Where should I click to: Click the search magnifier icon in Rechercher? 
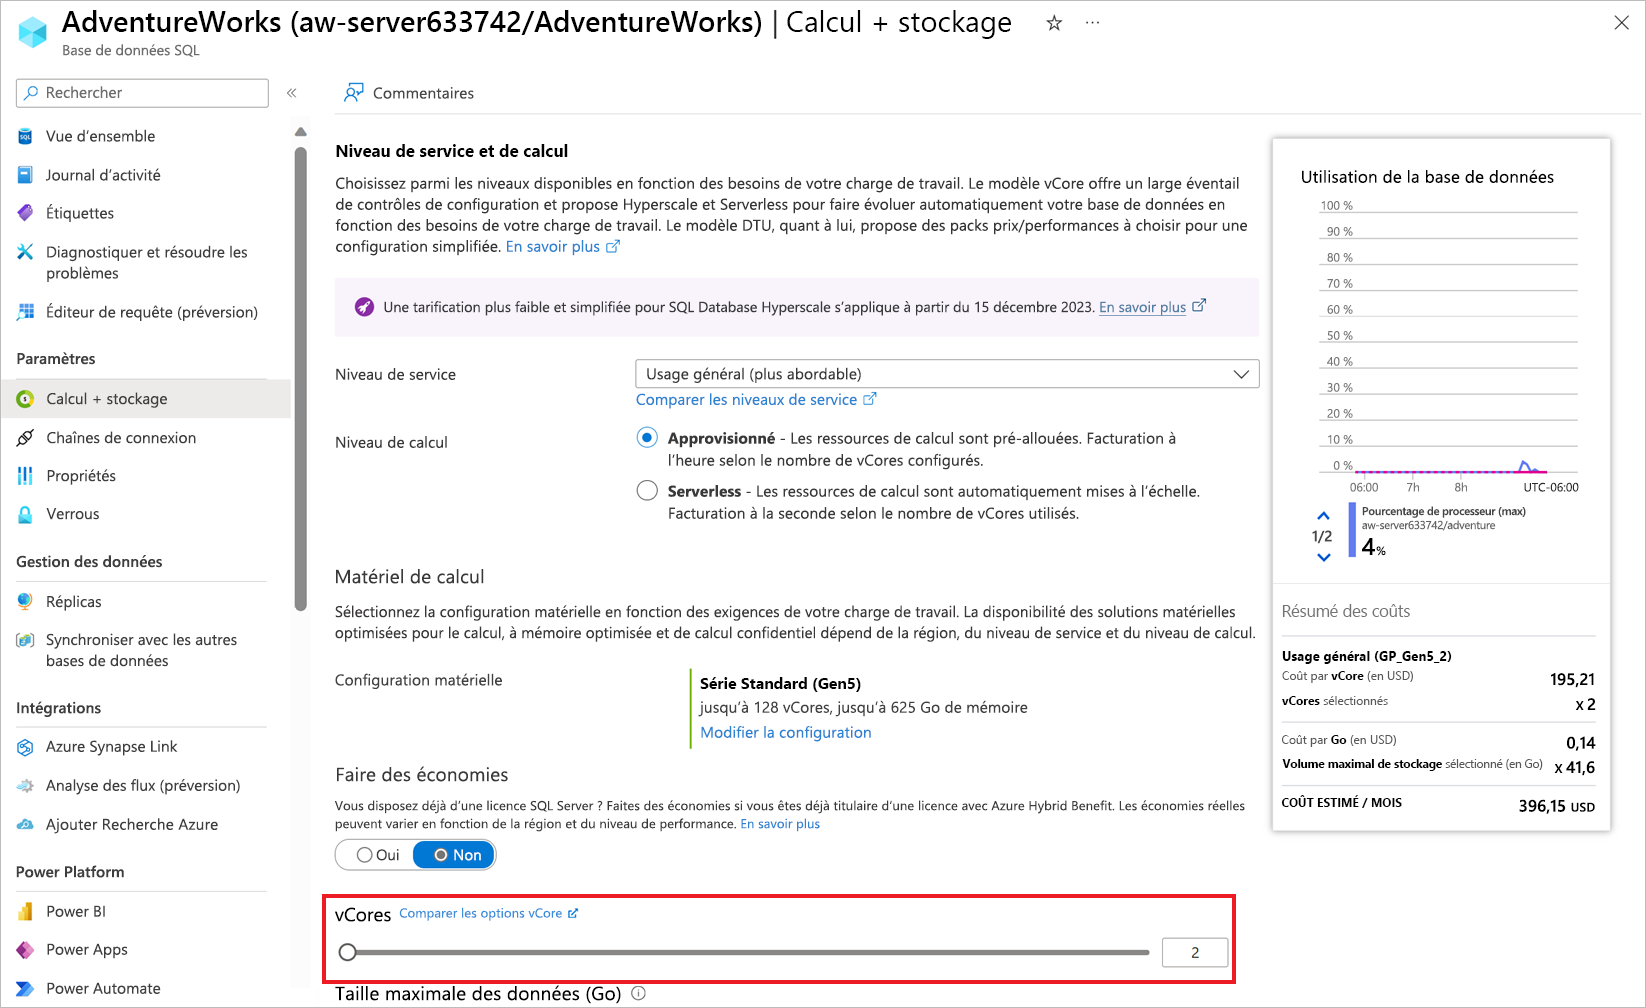point(32,93)
